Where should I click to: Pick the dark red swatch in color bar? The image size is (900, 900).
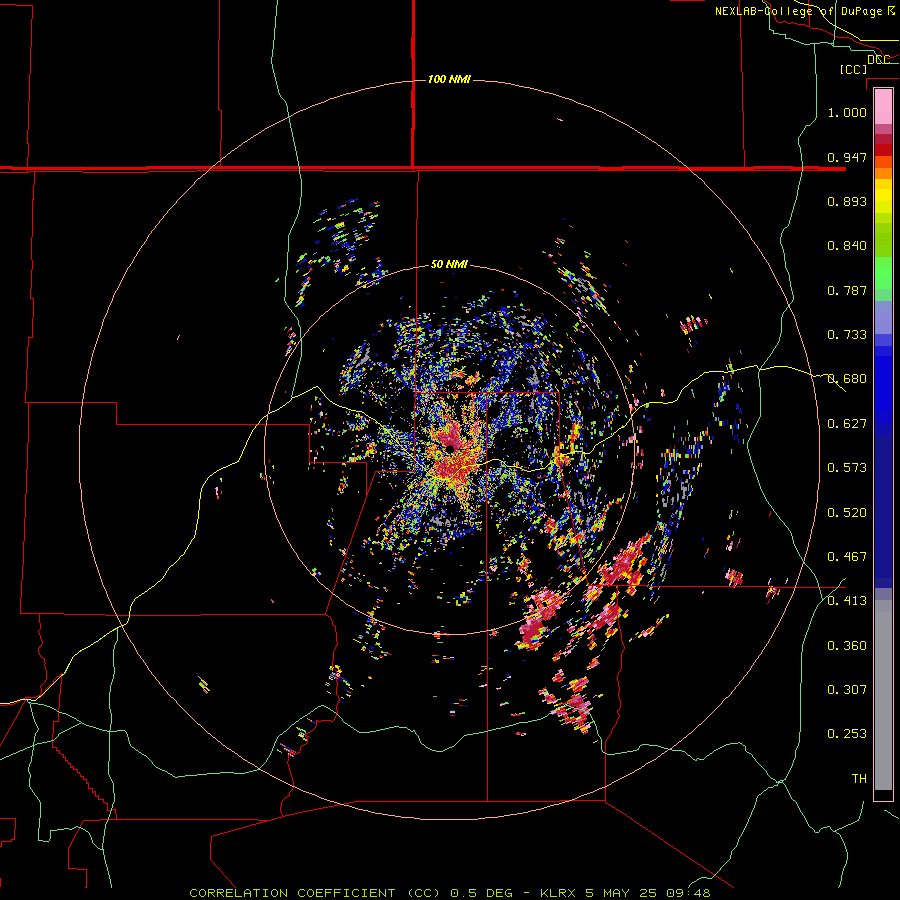883,150
